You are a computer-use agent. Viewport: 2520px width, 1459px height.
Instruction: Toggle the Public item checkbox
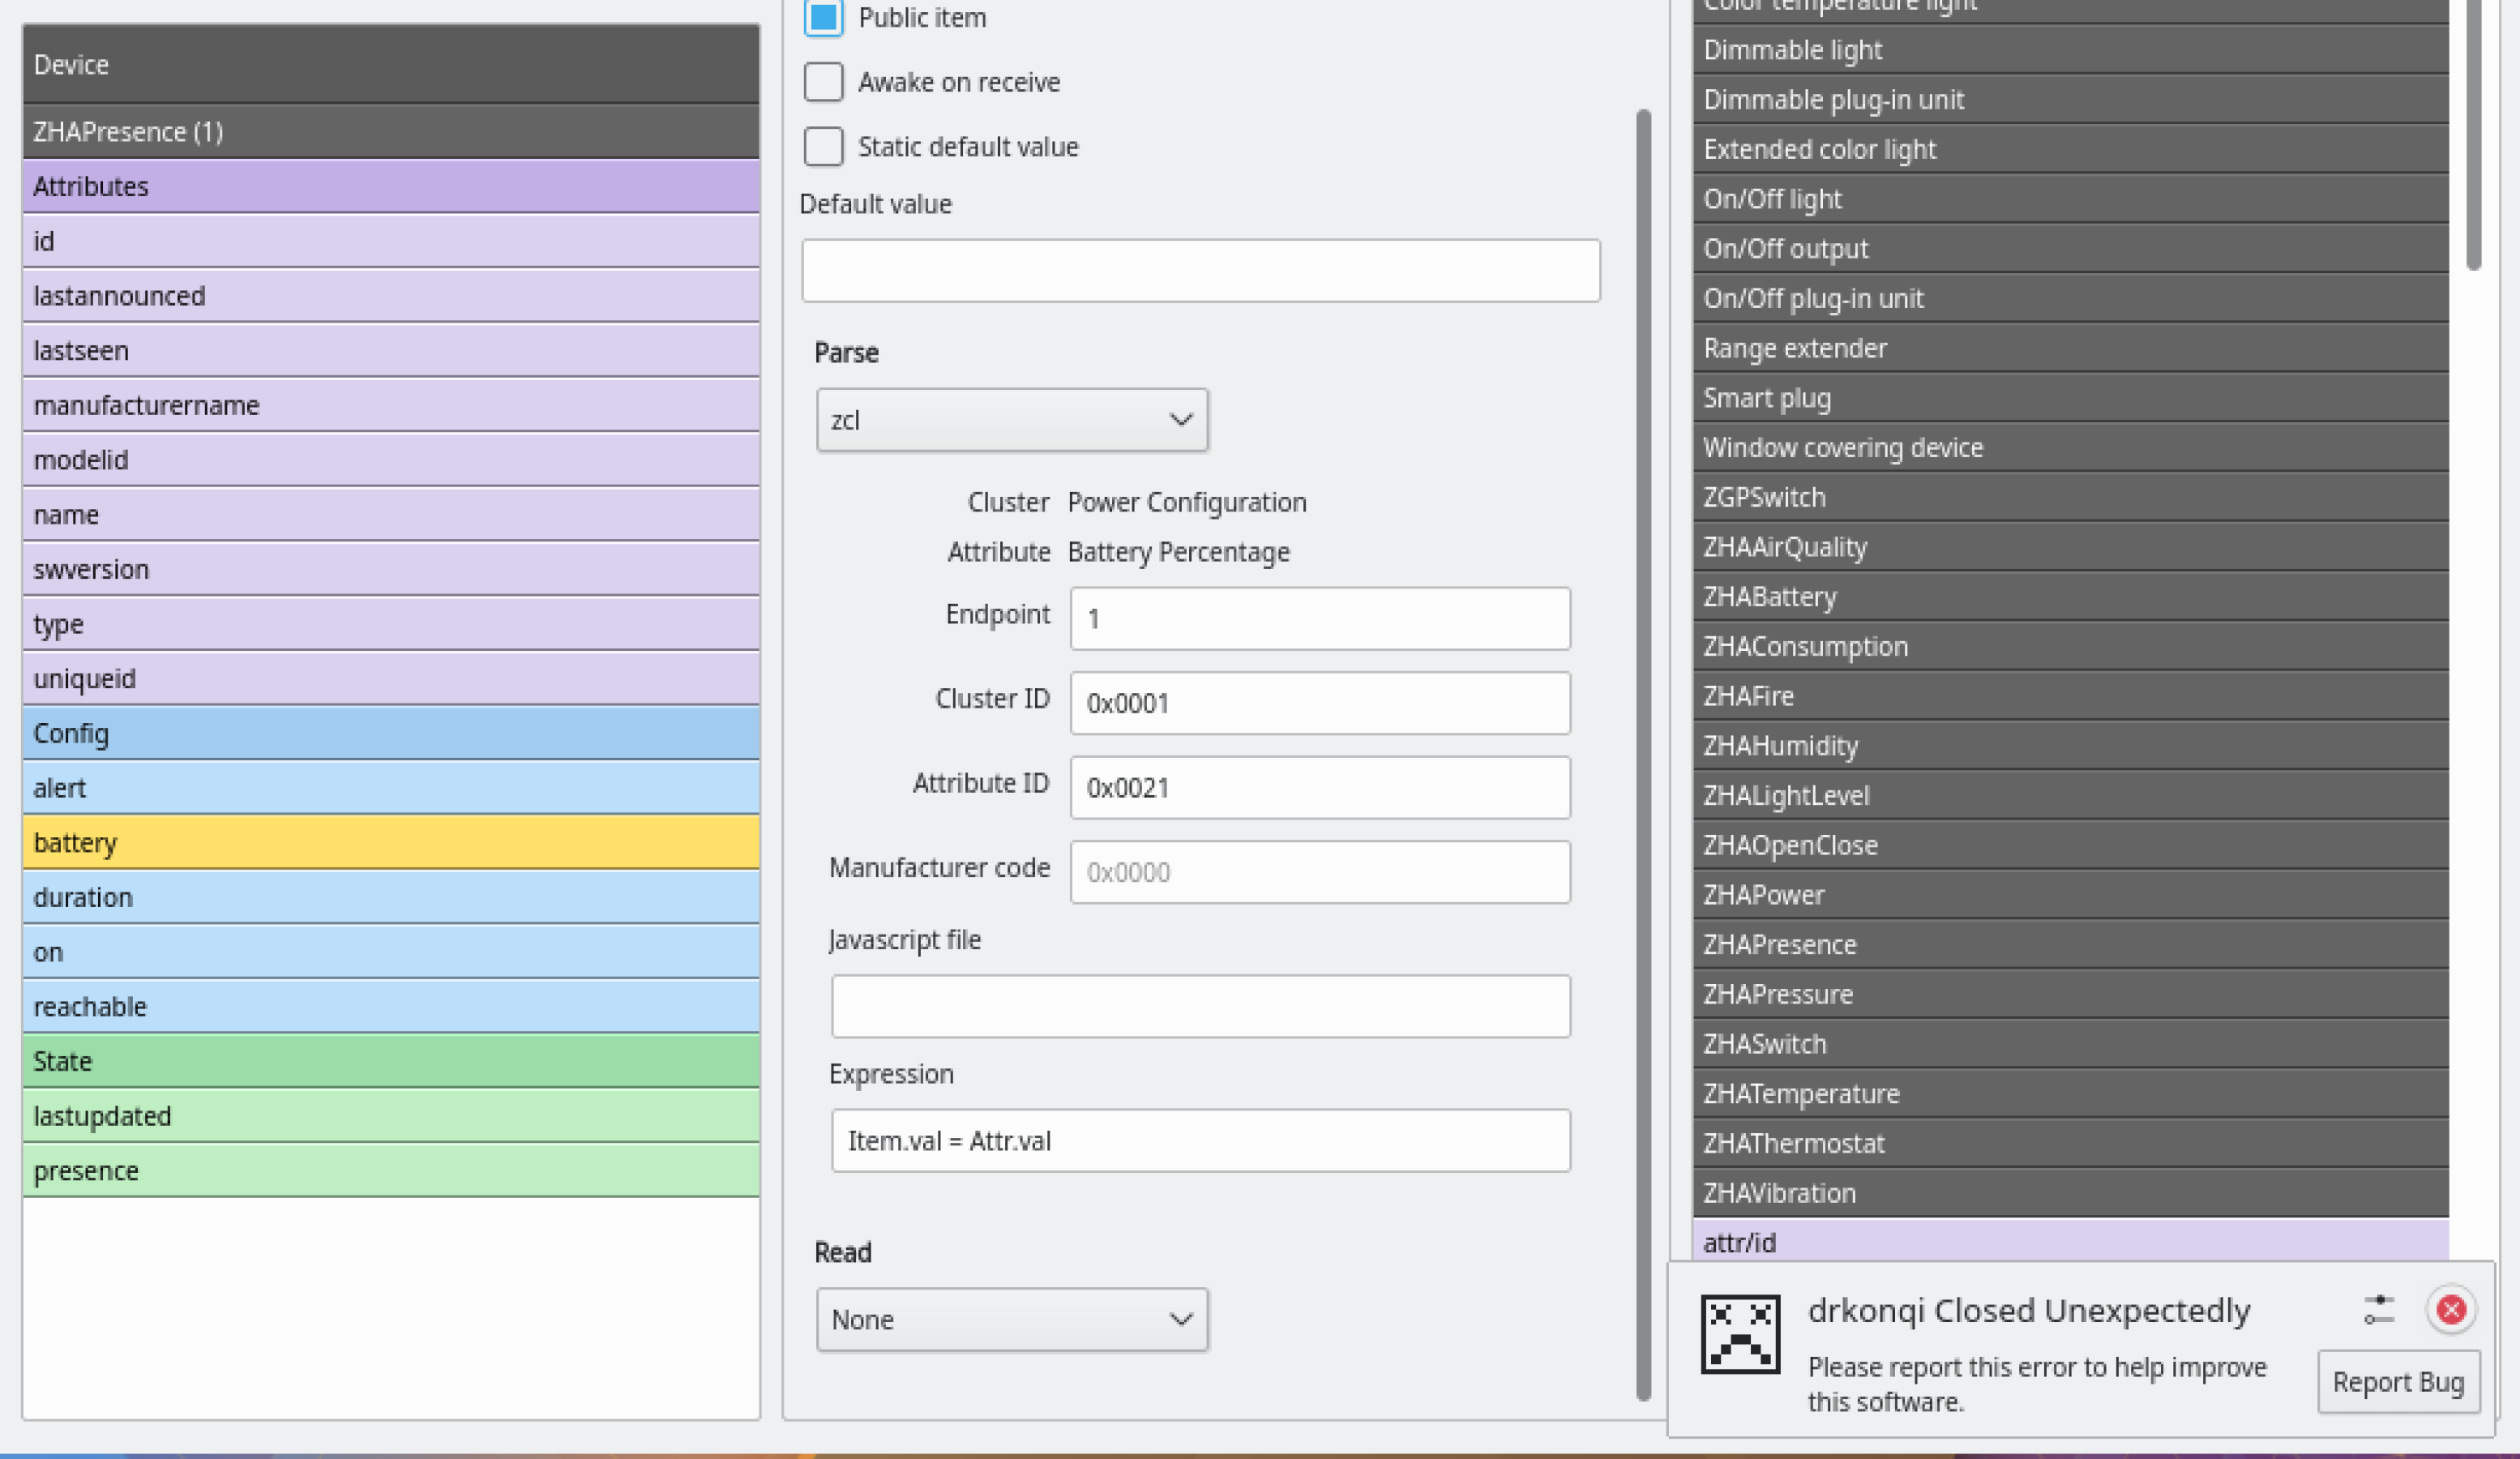pyautogui.click(x=823, y=18)
